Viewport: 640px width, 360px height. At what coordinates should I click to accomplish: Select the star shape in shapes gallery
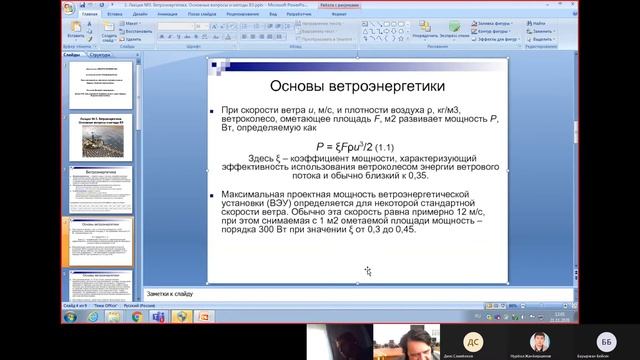click(x=401, y=39)
